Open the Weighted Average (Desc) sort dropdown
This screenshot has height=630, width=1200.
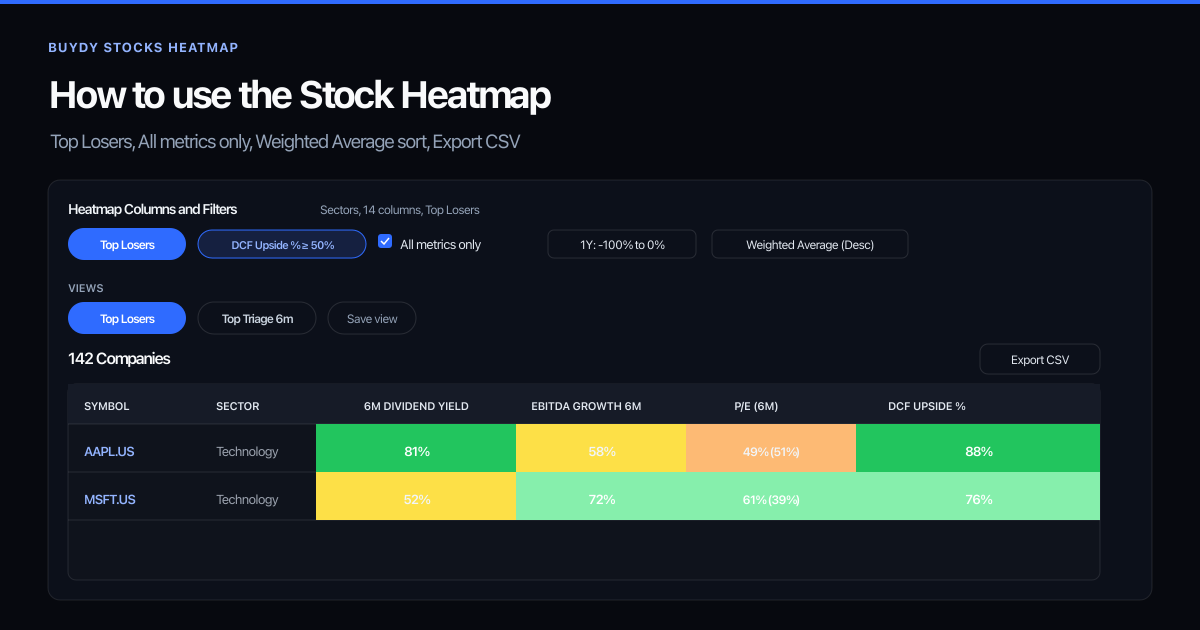click(810, 244)
